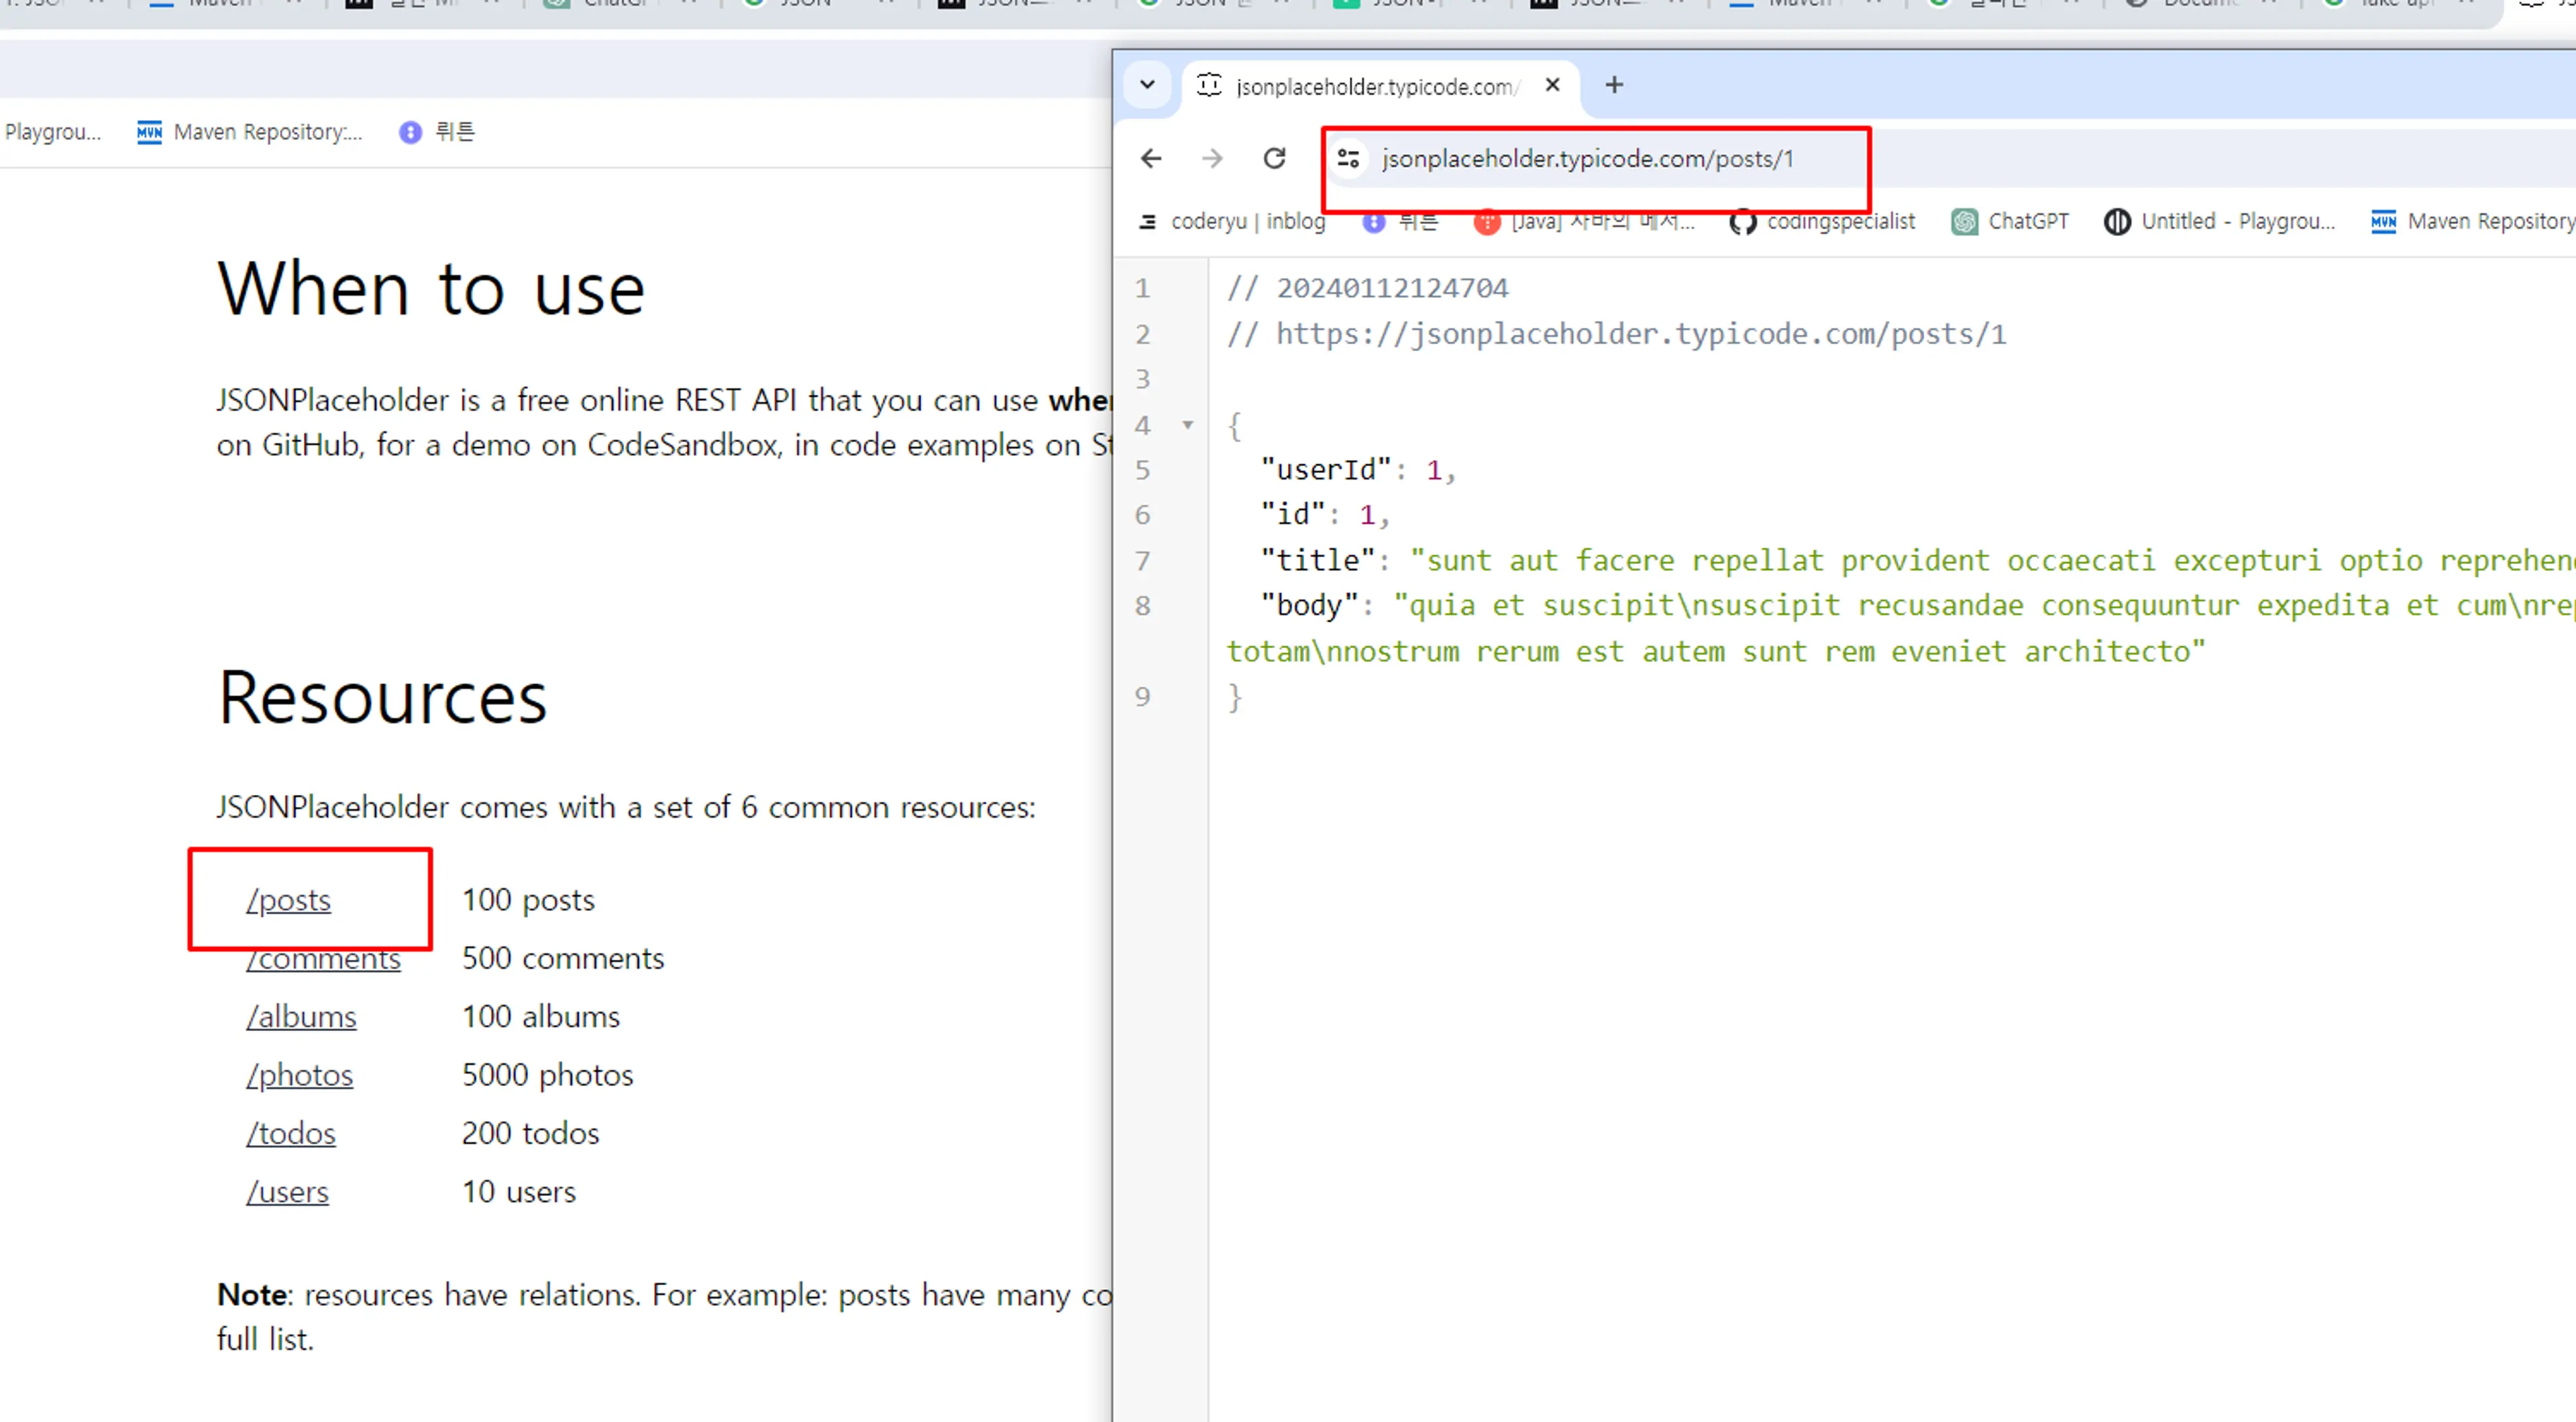Open the tab search dropdown arrow
The image size is (2576, 1422).
tap(1148, 85)
